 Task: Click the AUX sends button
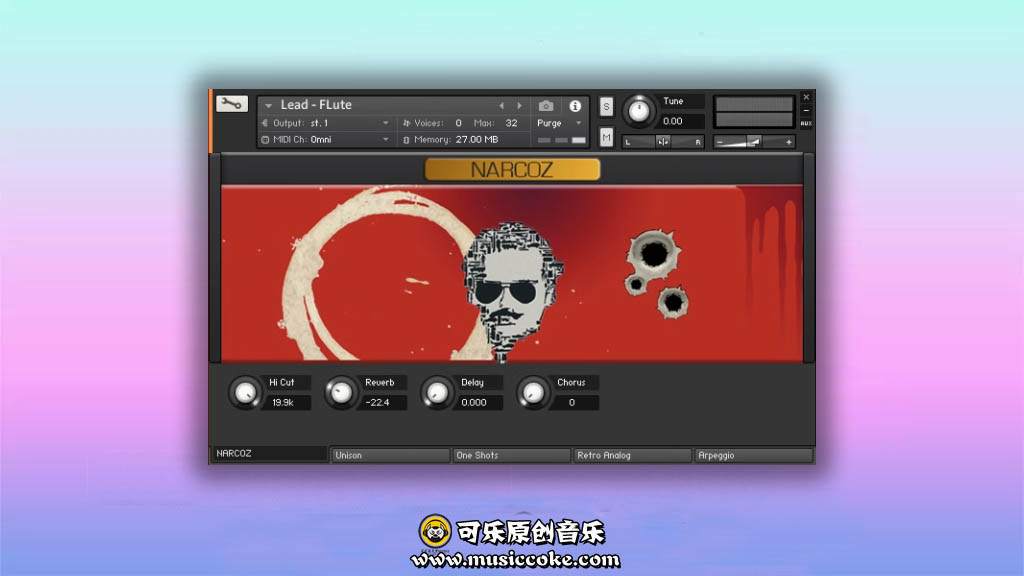coord(806,123)
